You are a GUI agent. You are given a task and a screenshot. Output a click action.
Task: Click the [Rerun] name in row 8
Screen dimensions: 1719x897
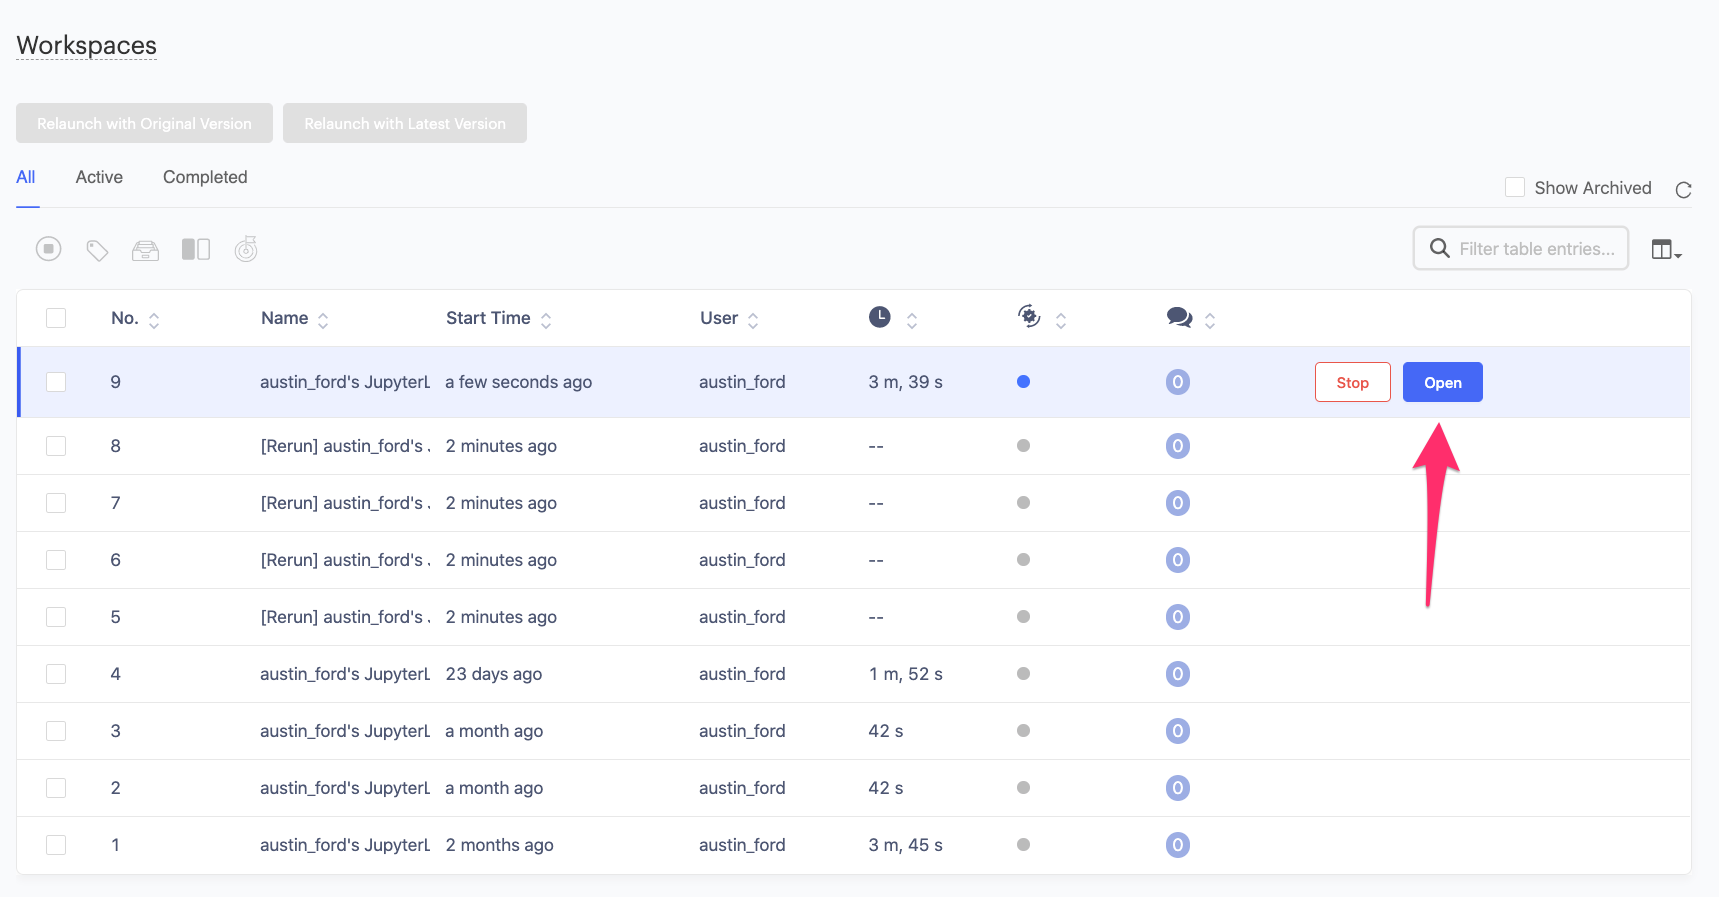tap(346, 446)
